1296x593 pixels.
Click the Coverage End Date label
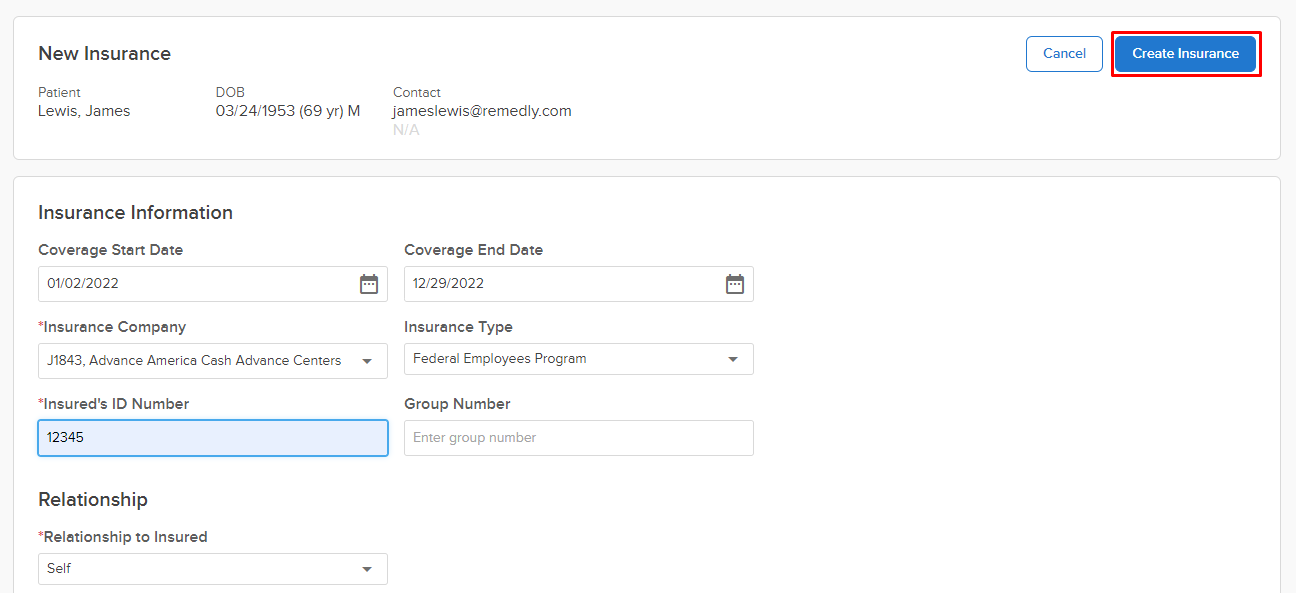473,250
